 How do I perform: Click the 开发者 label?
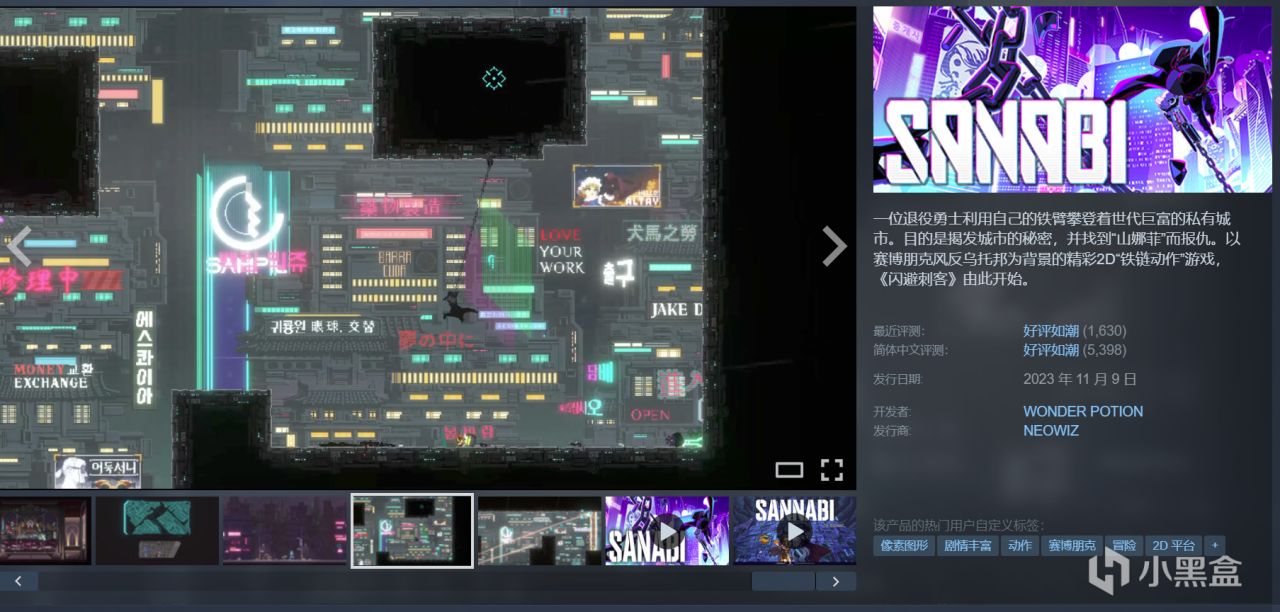click(892, 412)
